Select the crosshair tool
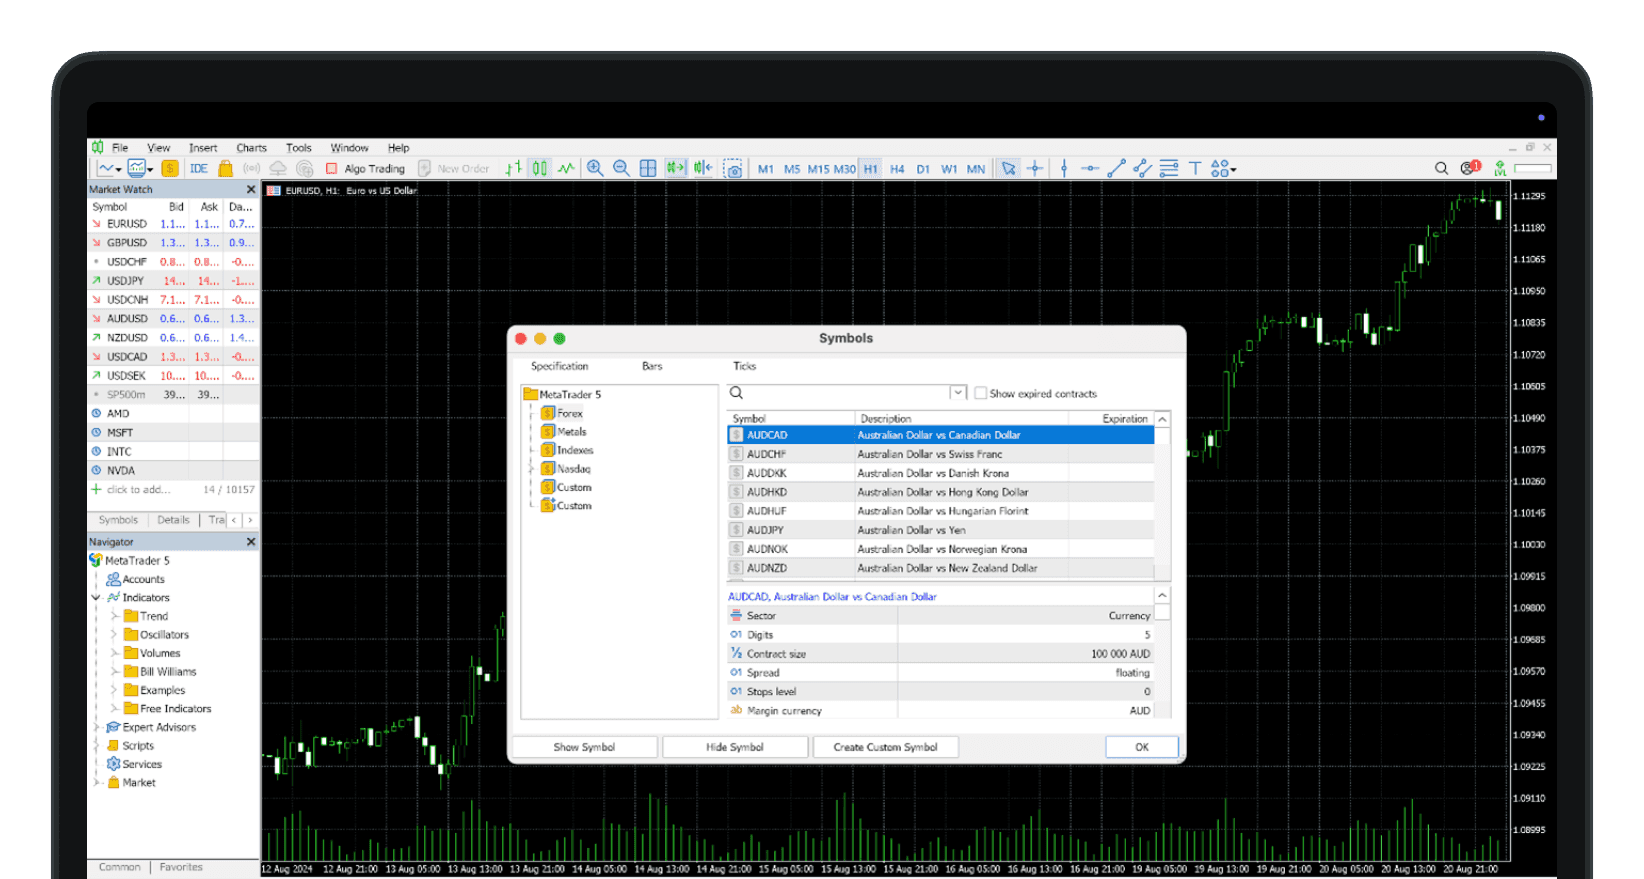The image size is (1644, 879). point(1035,169)
